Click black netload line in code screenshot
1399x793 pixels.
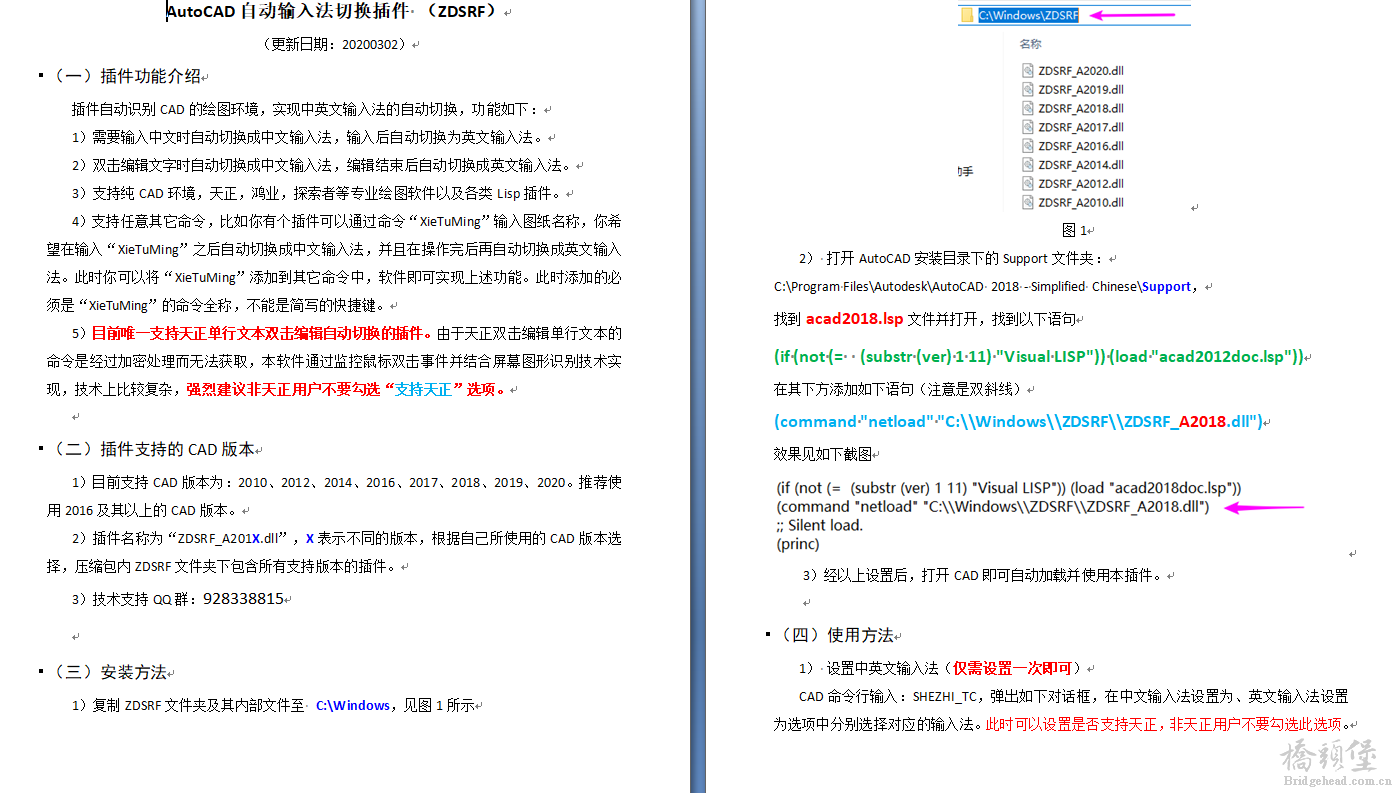(993, 507)
